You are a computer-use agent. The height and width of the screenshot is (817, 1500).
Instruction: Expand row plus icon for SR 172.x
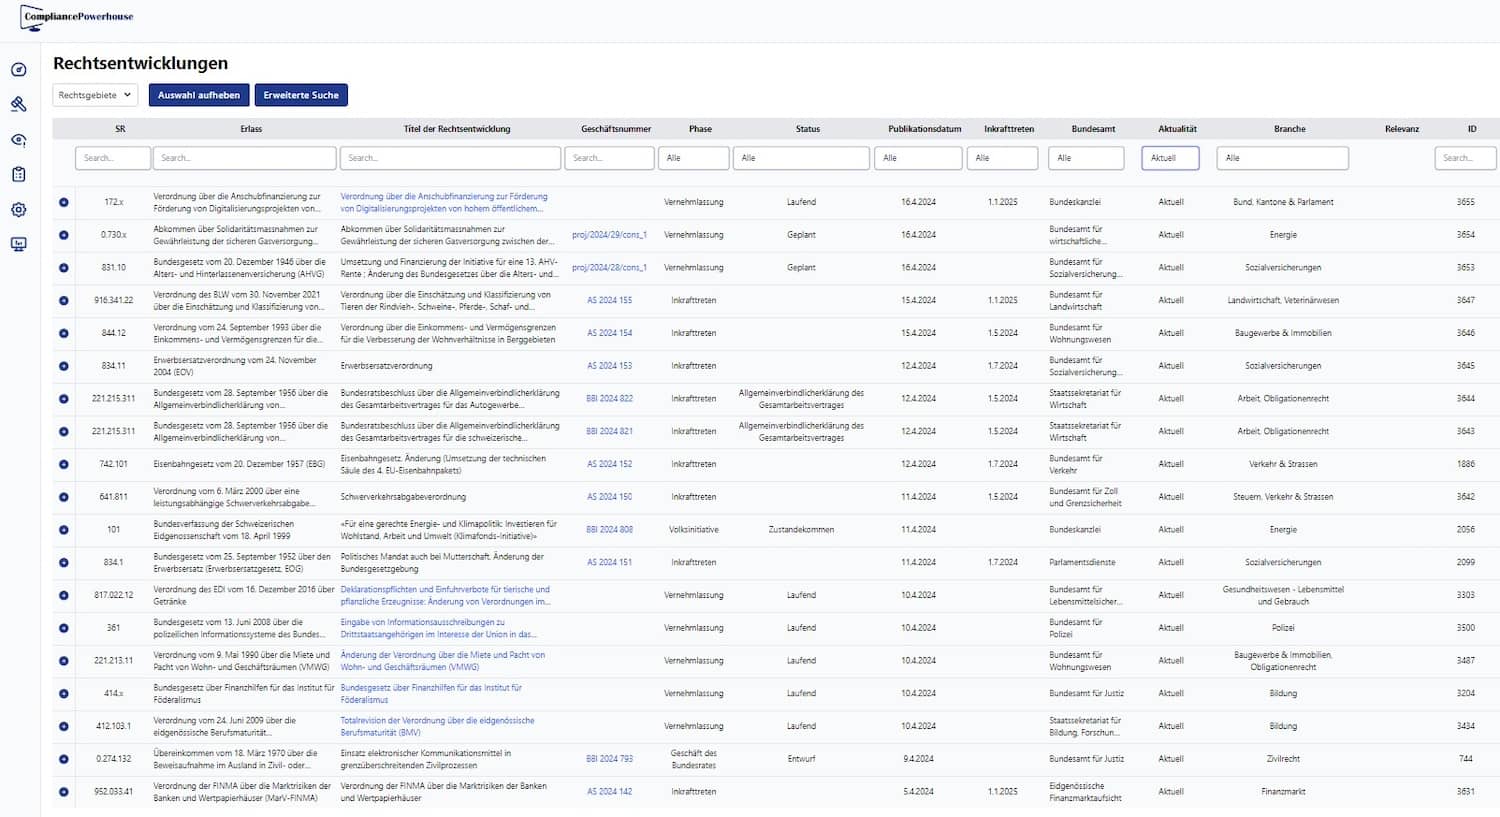pos(64,202)
